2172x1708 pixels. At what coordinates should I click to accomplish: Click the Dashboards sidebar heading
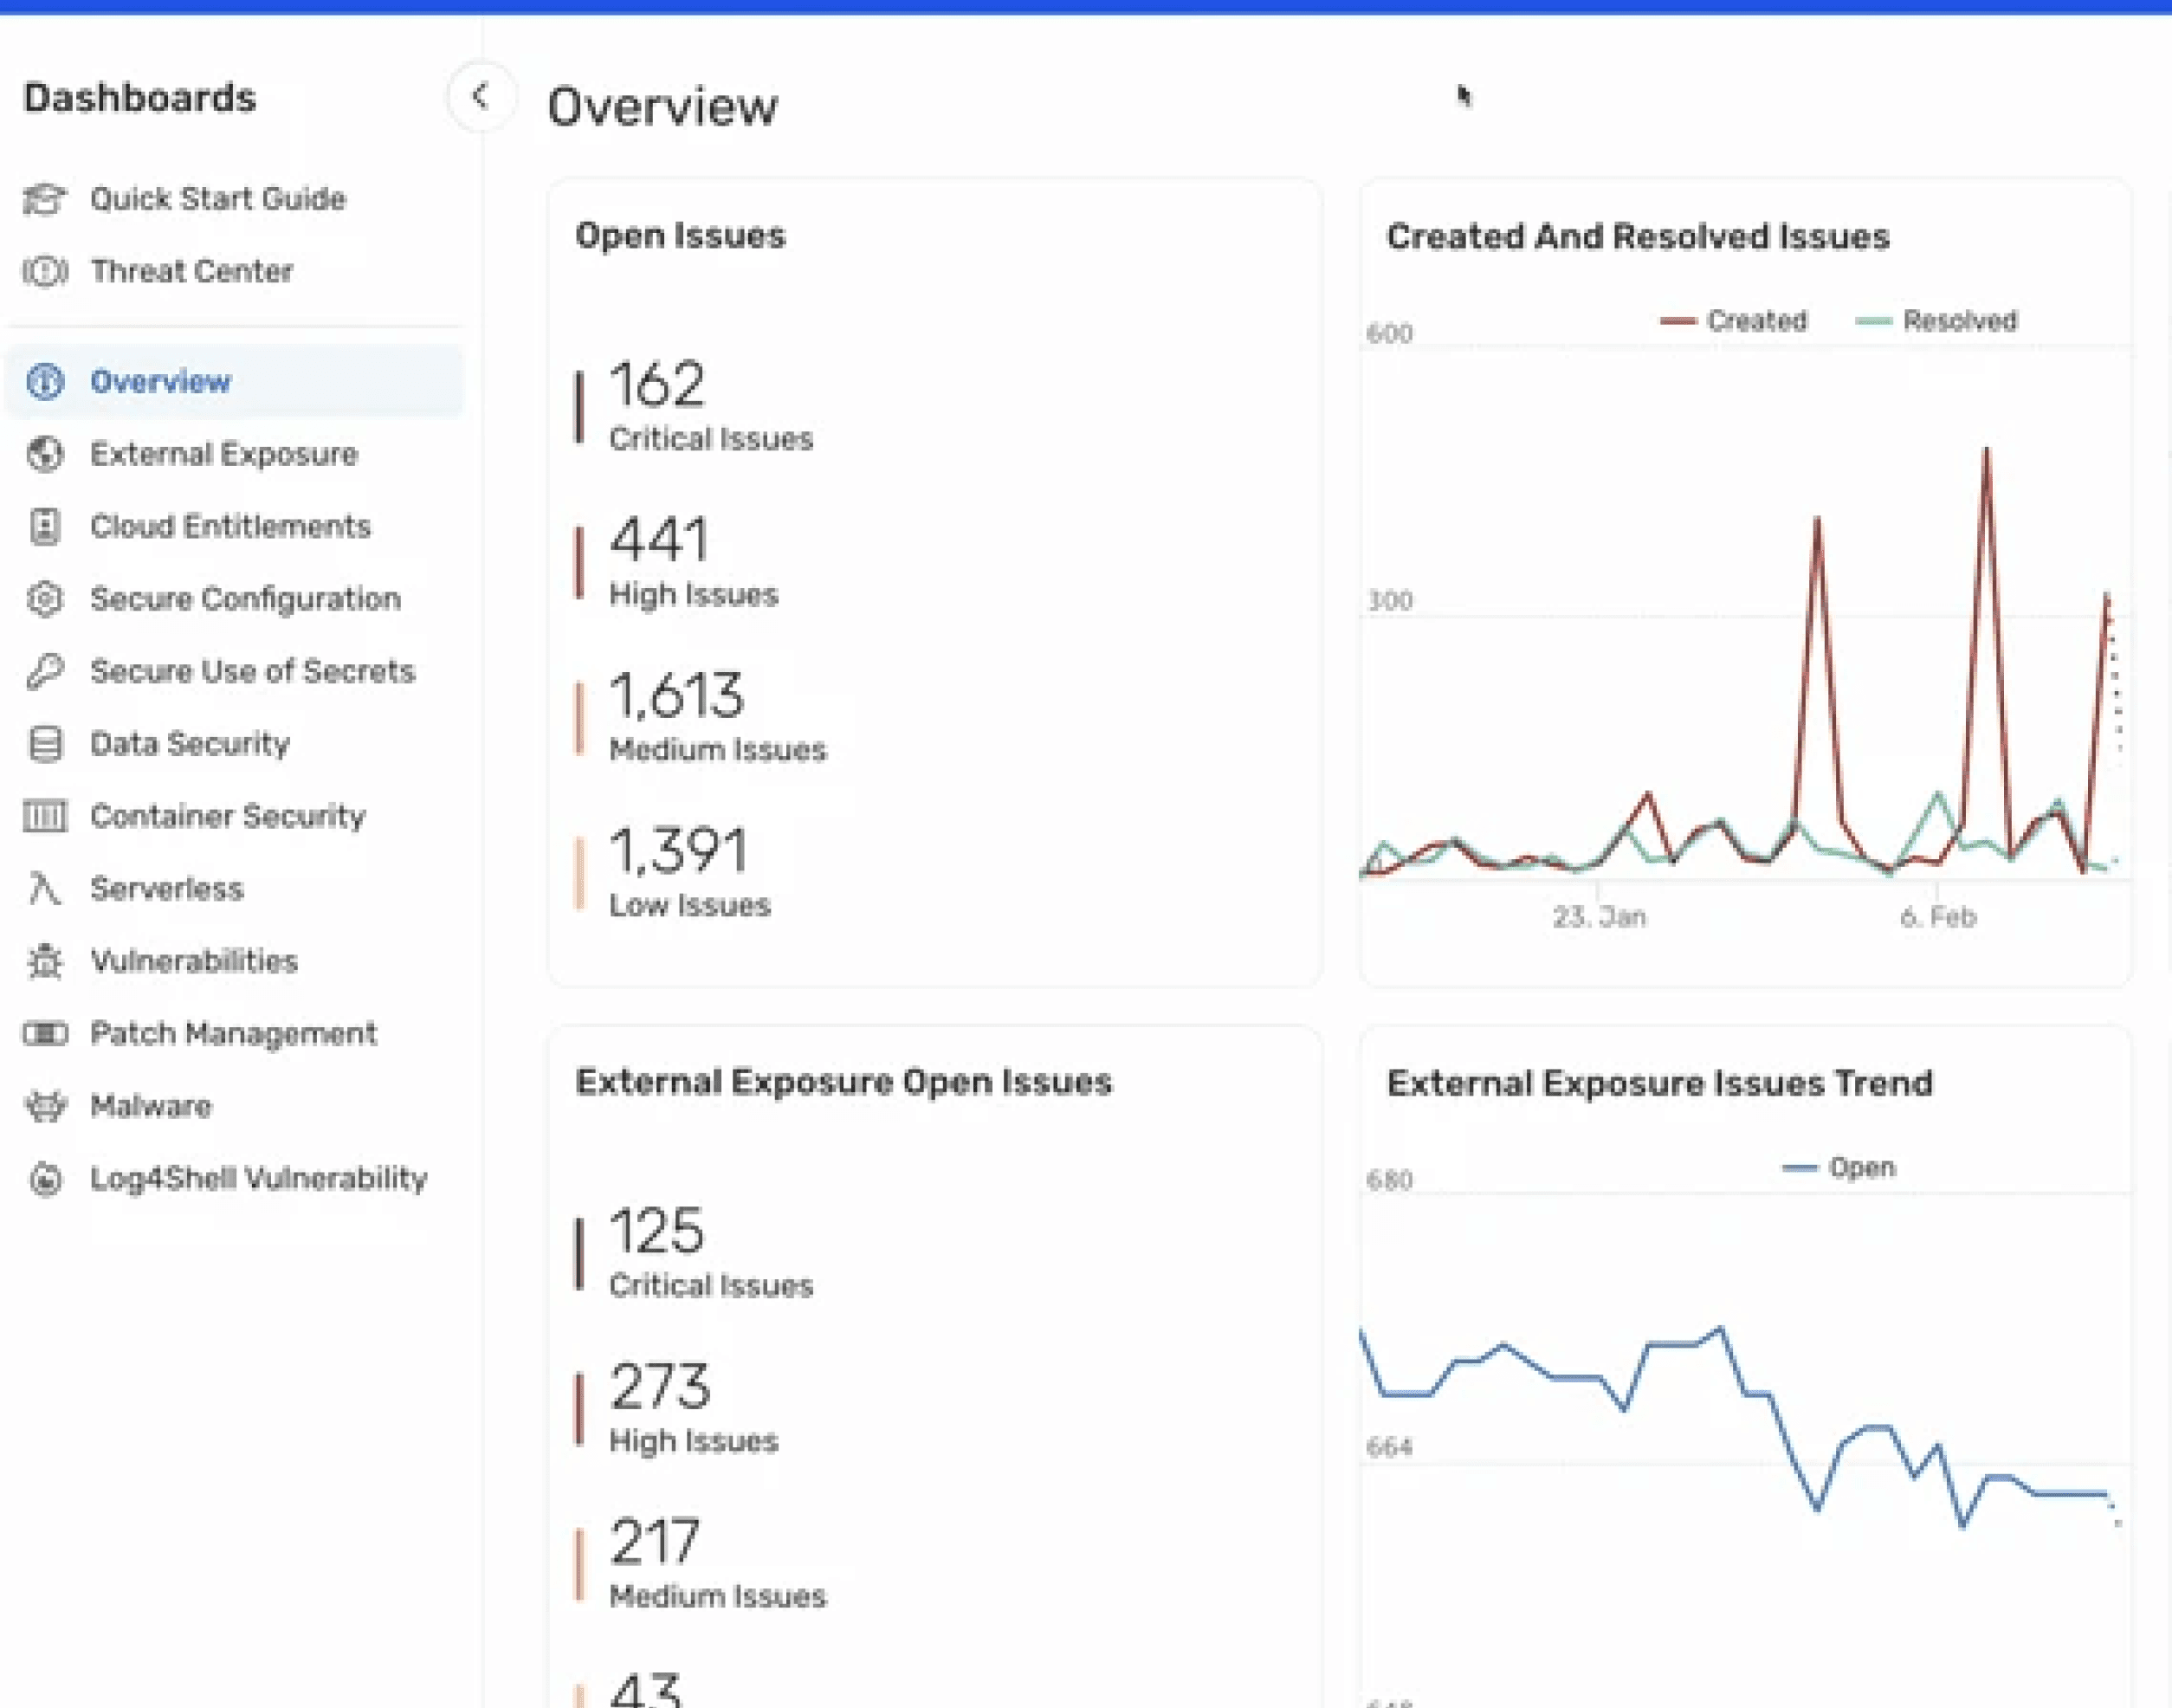coord(140,98)
